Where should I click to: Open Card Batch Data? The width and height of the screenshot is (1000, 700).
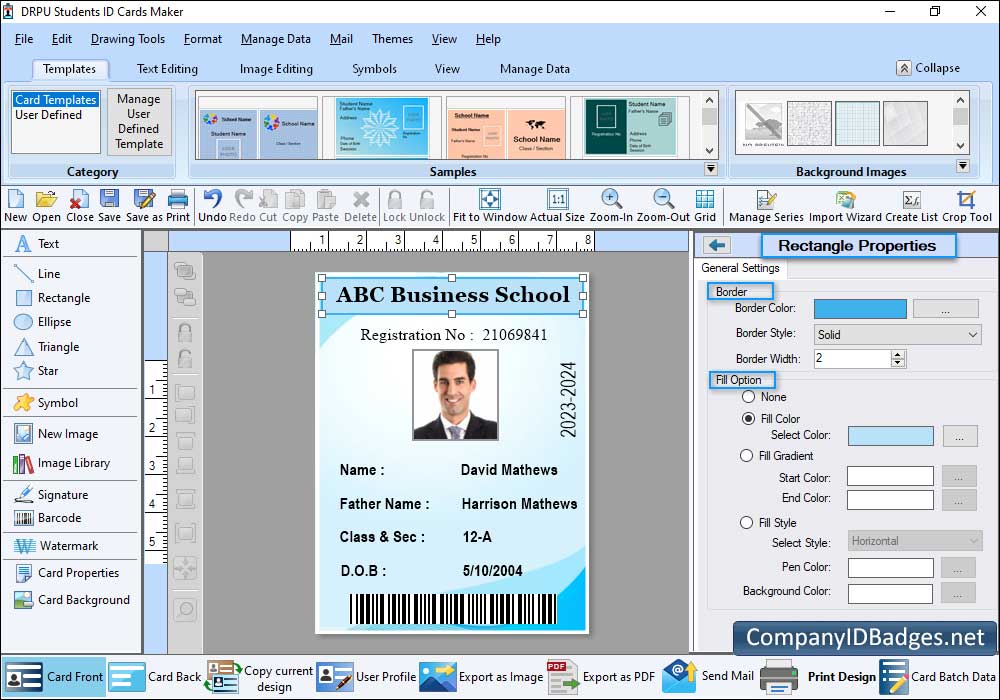pyautogui.click(x=938, y=676)
